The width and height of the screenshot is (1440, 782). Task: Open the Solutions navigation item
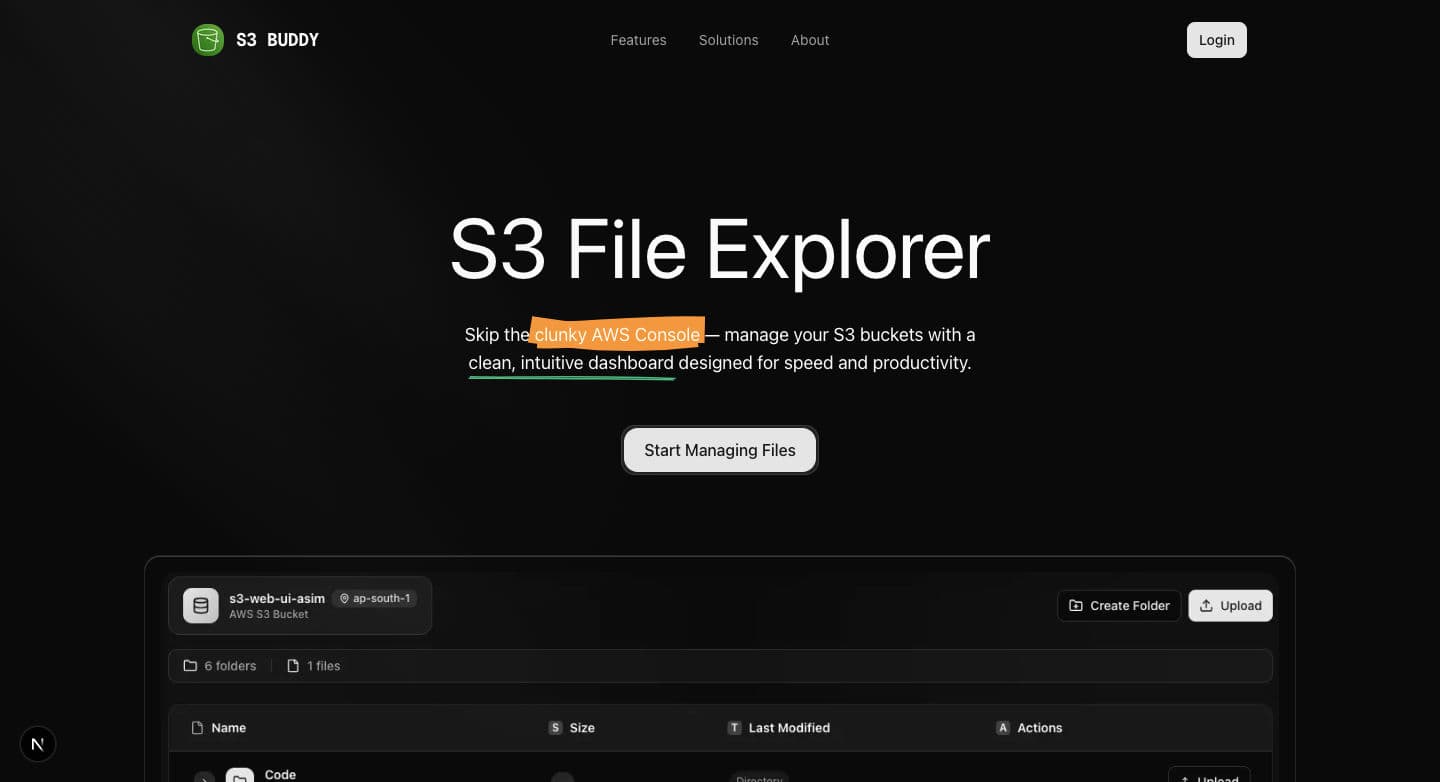[728, 40]
